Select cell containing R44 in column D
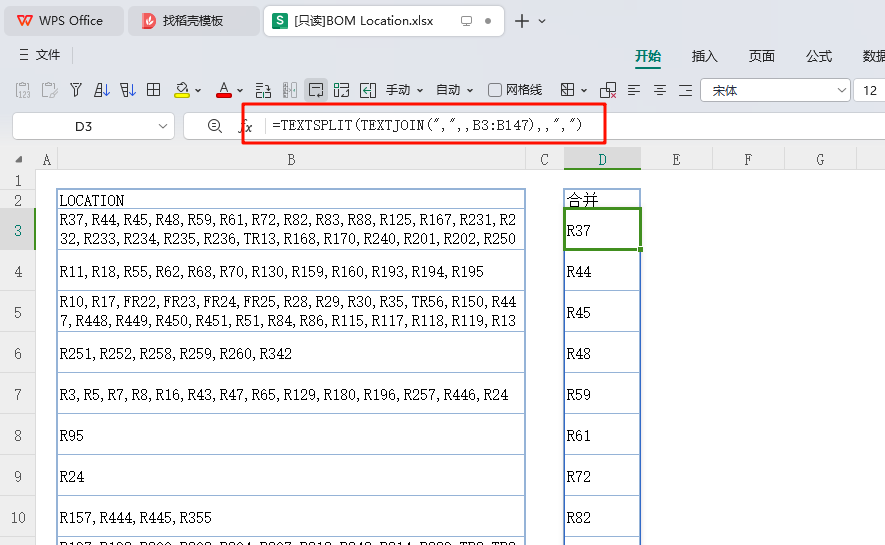Image resolution: width=885 pixels, height=545 pixels. [602, 271]
